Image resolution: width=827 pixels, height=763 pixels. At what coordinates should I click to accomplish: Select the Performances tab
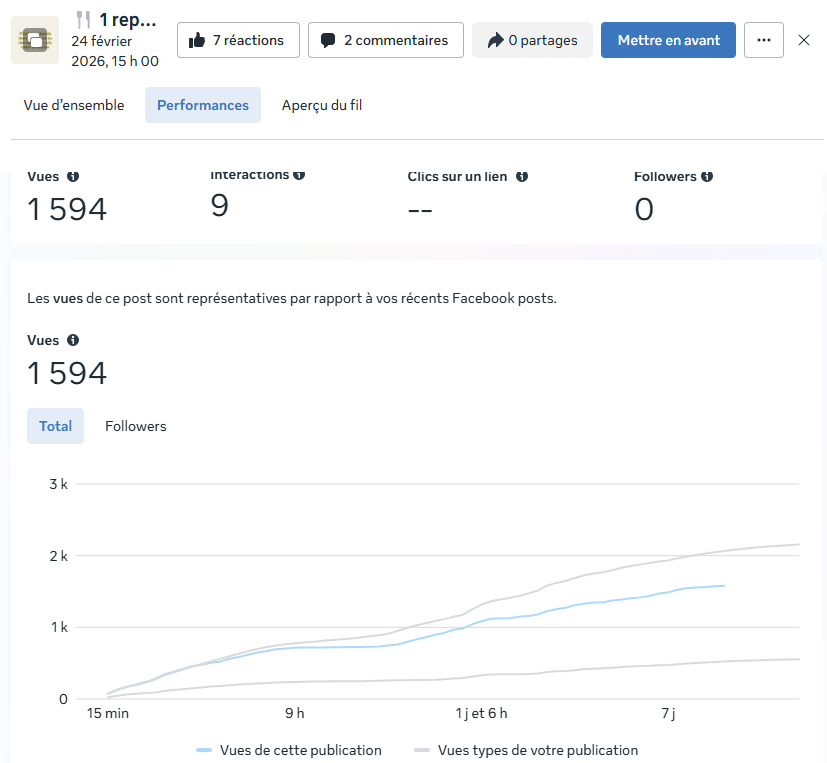click(x=203, y=105)
